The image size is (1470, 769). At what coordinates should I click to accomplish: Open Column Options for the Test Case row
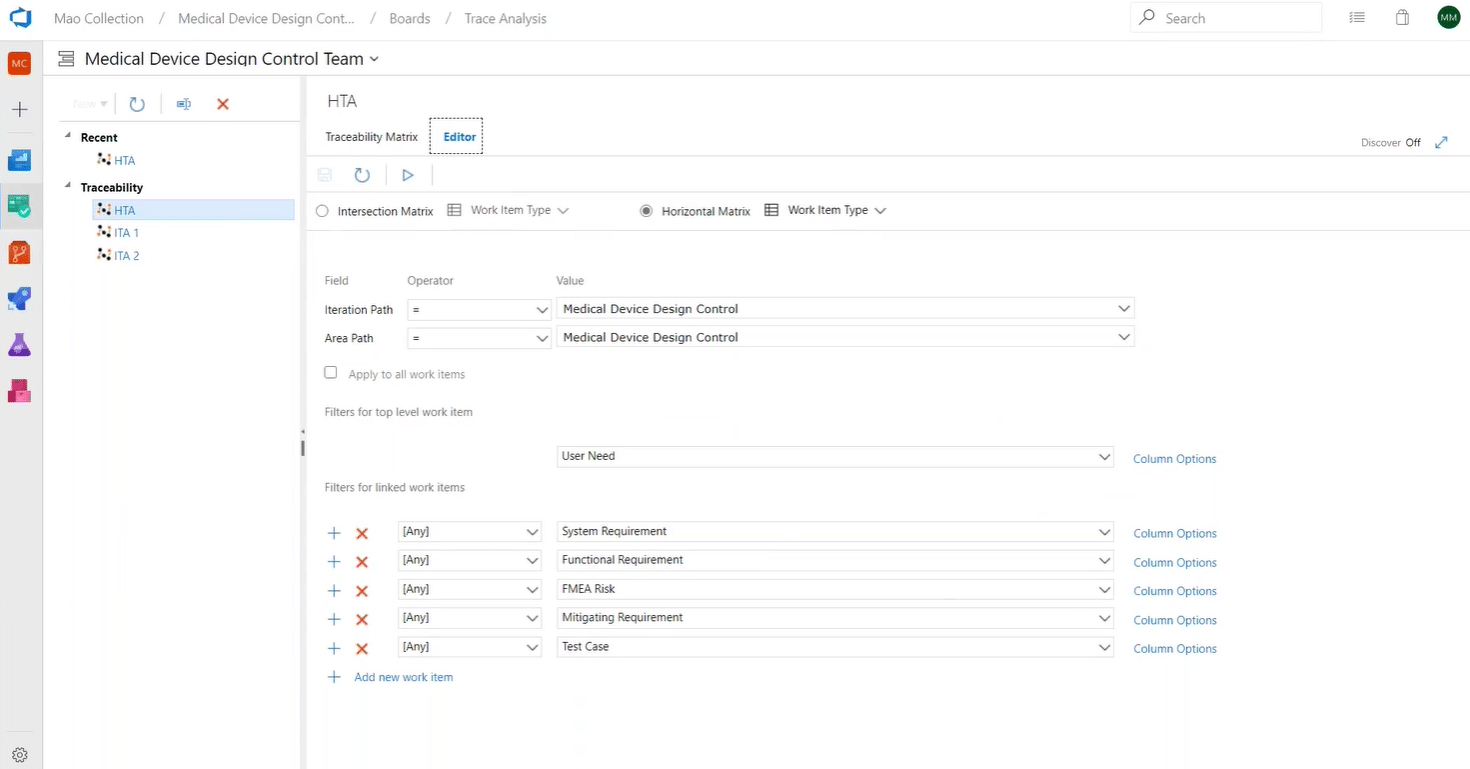pyautogui.click(x=1174, y=648)
